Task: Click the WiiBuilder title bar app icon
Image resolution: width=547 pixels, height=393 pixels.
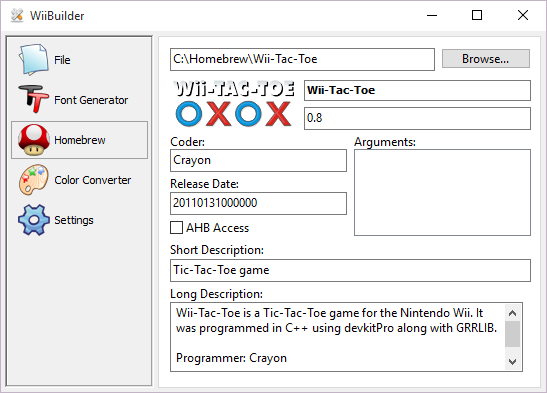Action: tap(16, 15)
